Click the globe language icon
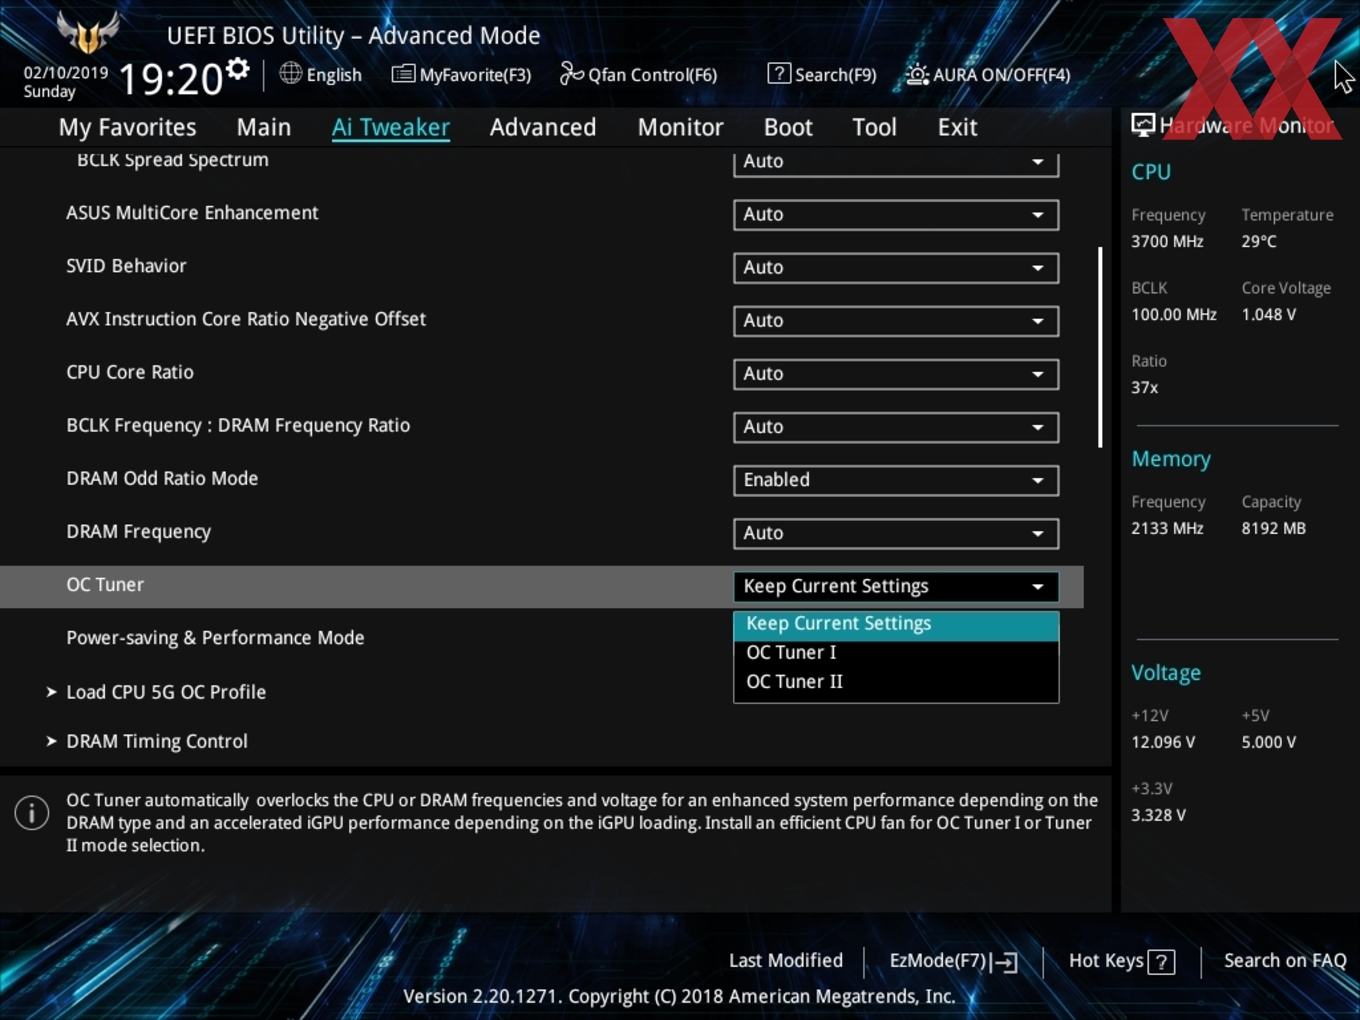The height and width of the screenshot is (1020, 1360). [x=290, y=73]
